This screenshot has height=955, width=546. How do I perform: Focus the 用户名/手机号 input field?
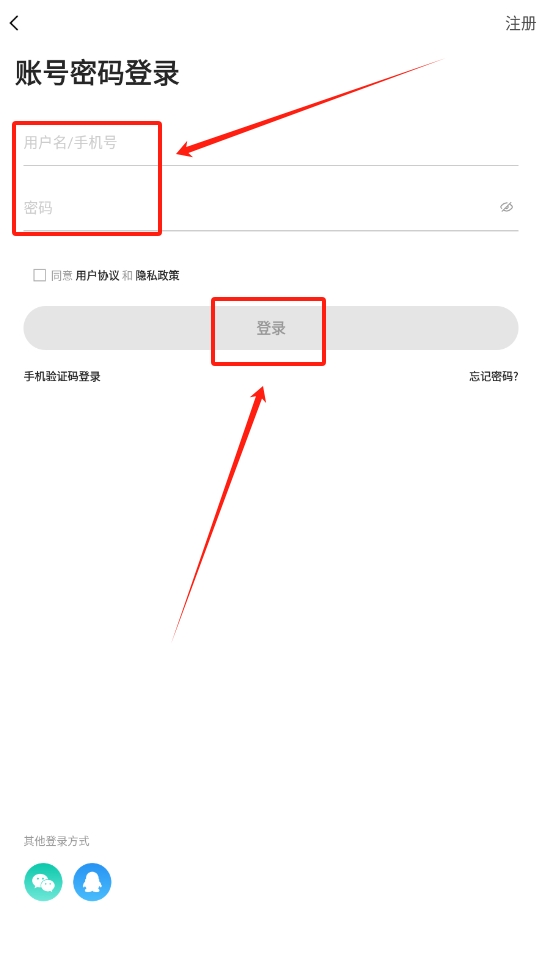(x=271, y=143)
